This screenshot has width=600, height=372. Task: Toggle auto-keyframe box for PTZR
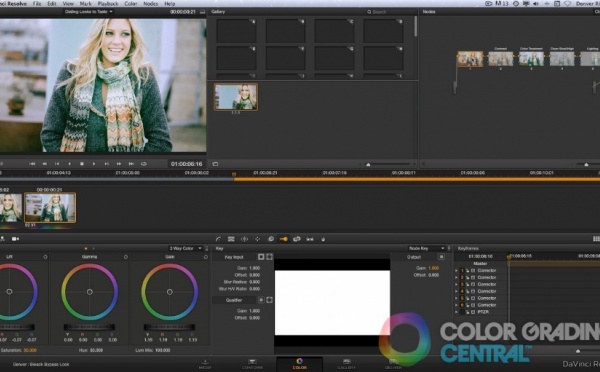click(473, 312)
